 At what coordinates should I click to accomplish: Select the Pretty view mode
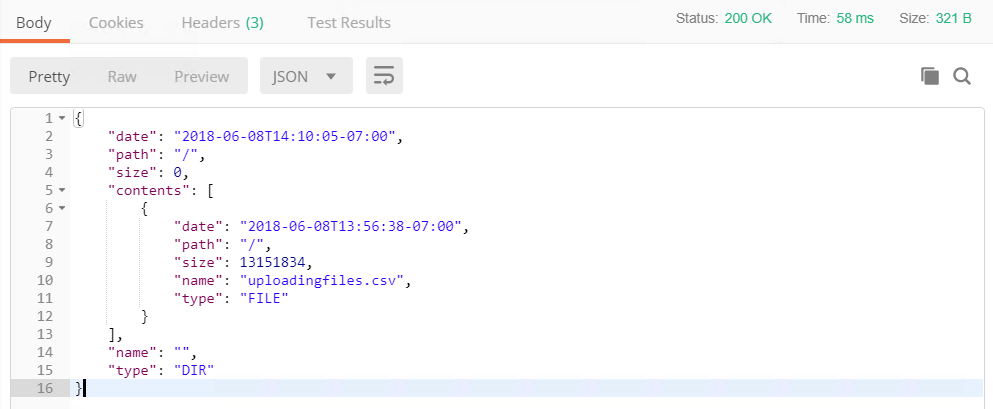click(49, 76)
